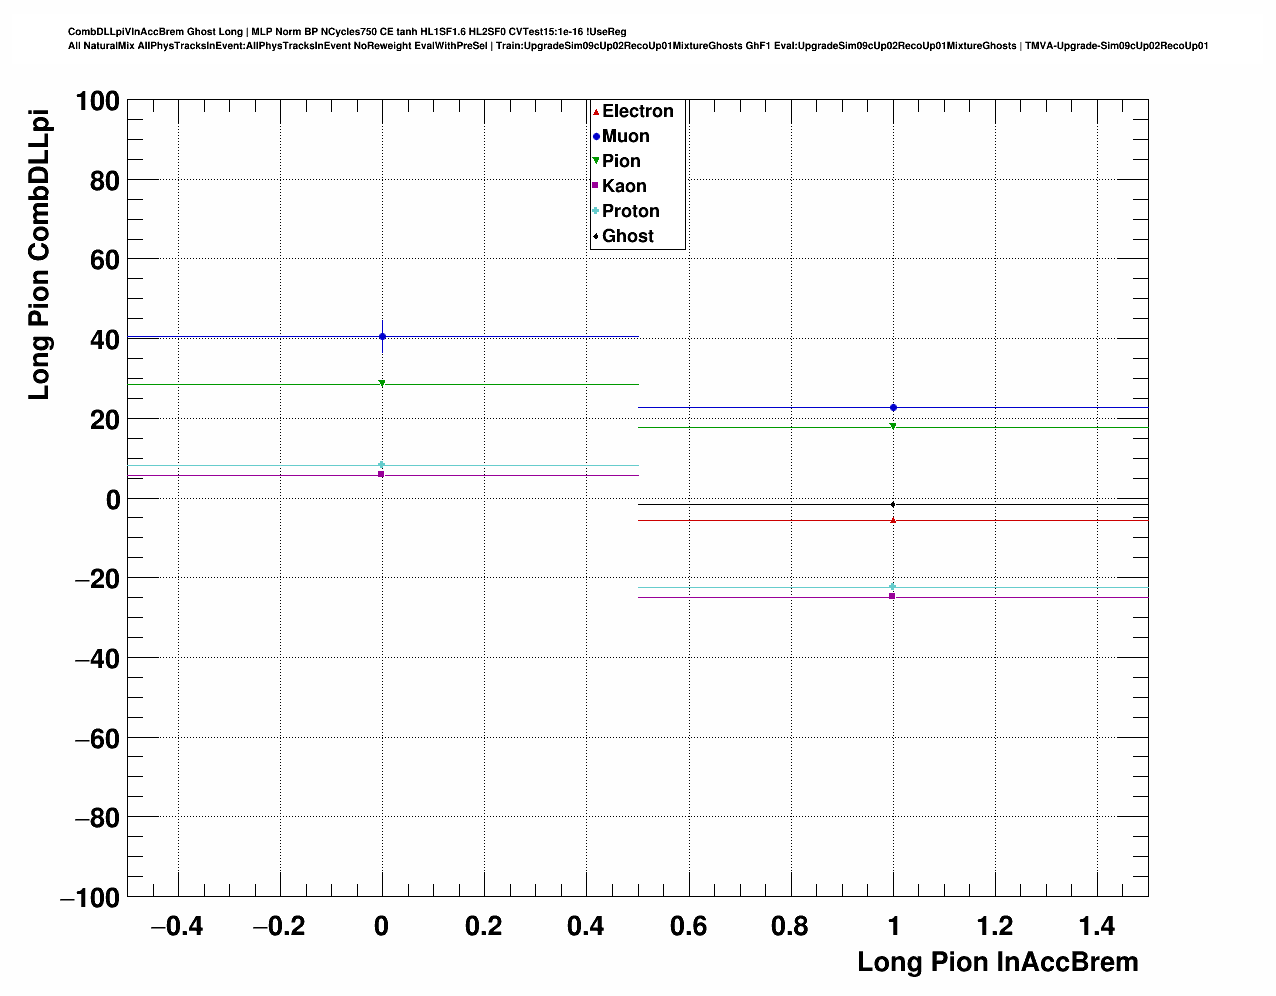The image size is (1276, 996).
Task: Click the Y axis label −80
Action: pyautogui.click(x=98, y=818)
